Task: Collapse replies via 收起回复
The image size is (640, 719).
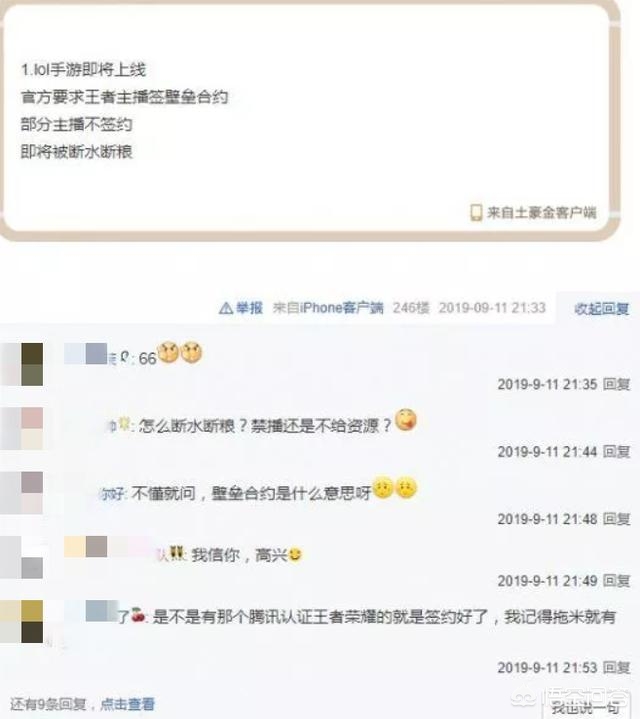Action: coord(601,309)
